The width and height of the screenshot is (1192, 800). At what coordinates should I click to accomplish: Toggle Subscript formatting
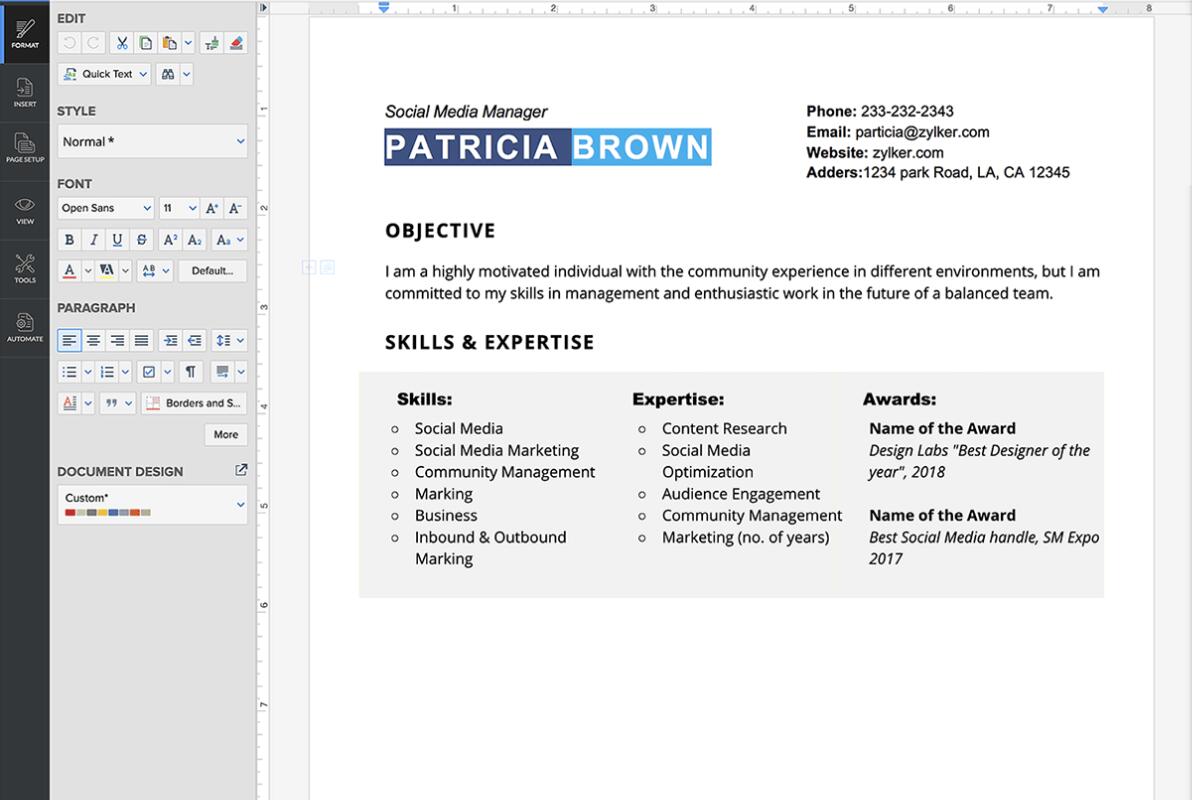[195, 240]
